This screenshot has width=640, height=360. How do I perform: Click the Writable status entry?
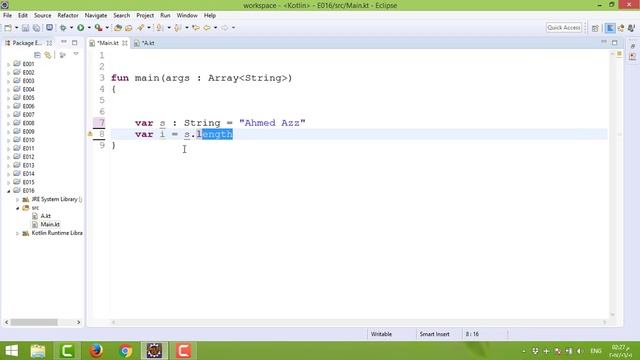point(381,334)
